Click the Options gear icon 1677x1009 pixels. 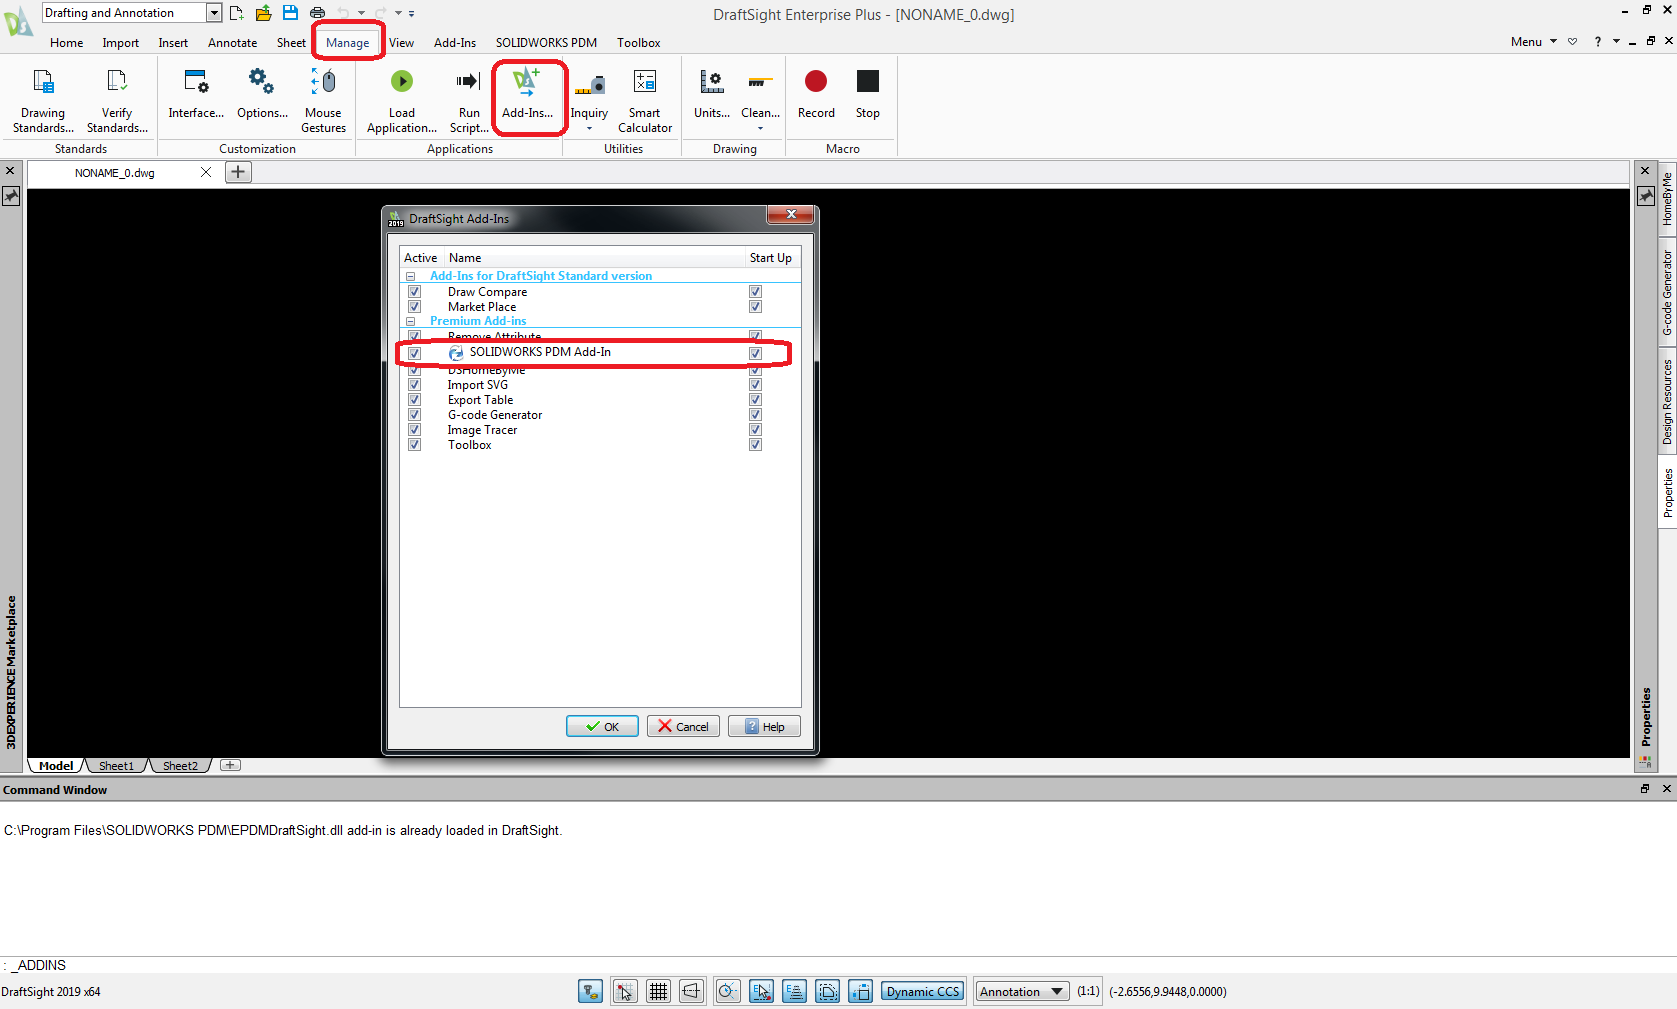pos(261,82)
